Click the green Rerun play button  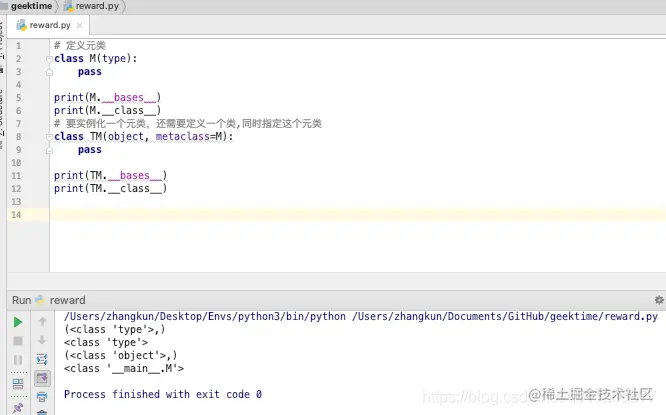(x=18, y=322)
